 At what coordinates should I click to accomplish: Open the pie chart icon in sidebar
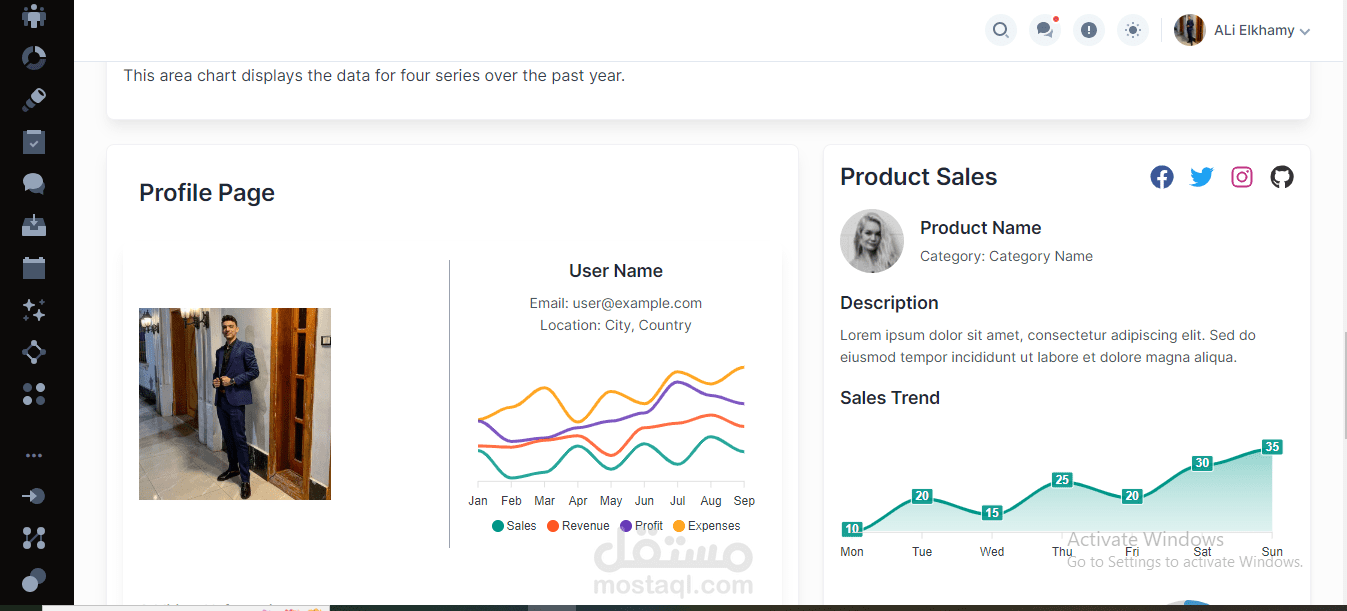point(34,57)
